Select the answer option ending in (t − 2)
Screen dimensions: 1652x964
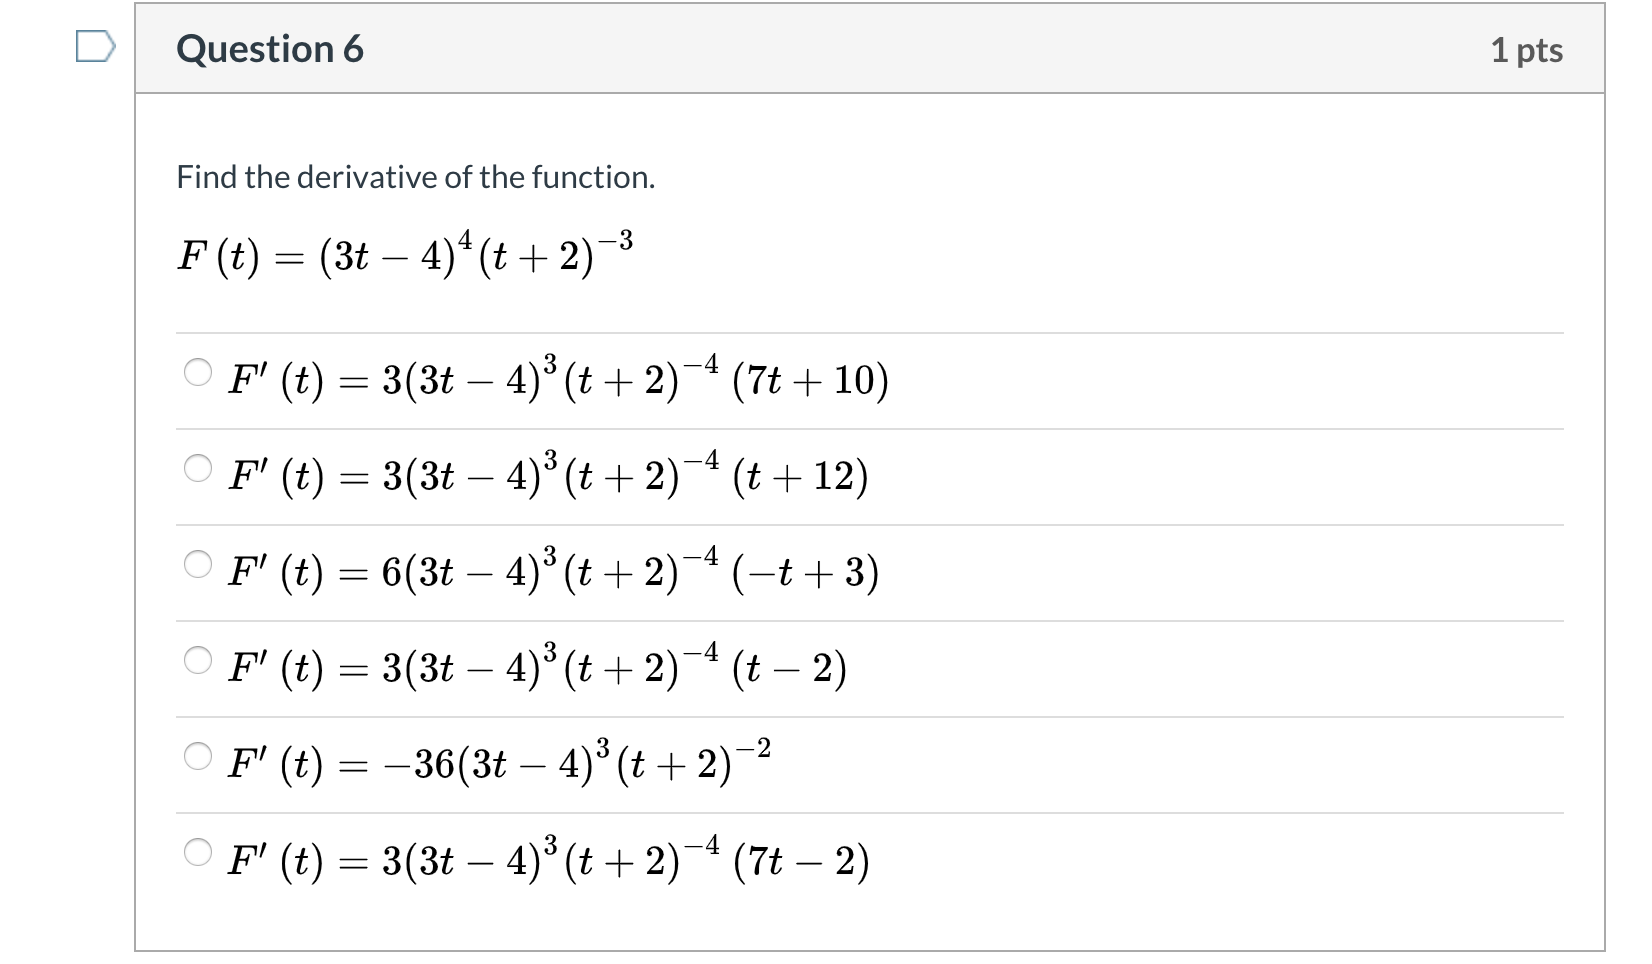point(197,658)
